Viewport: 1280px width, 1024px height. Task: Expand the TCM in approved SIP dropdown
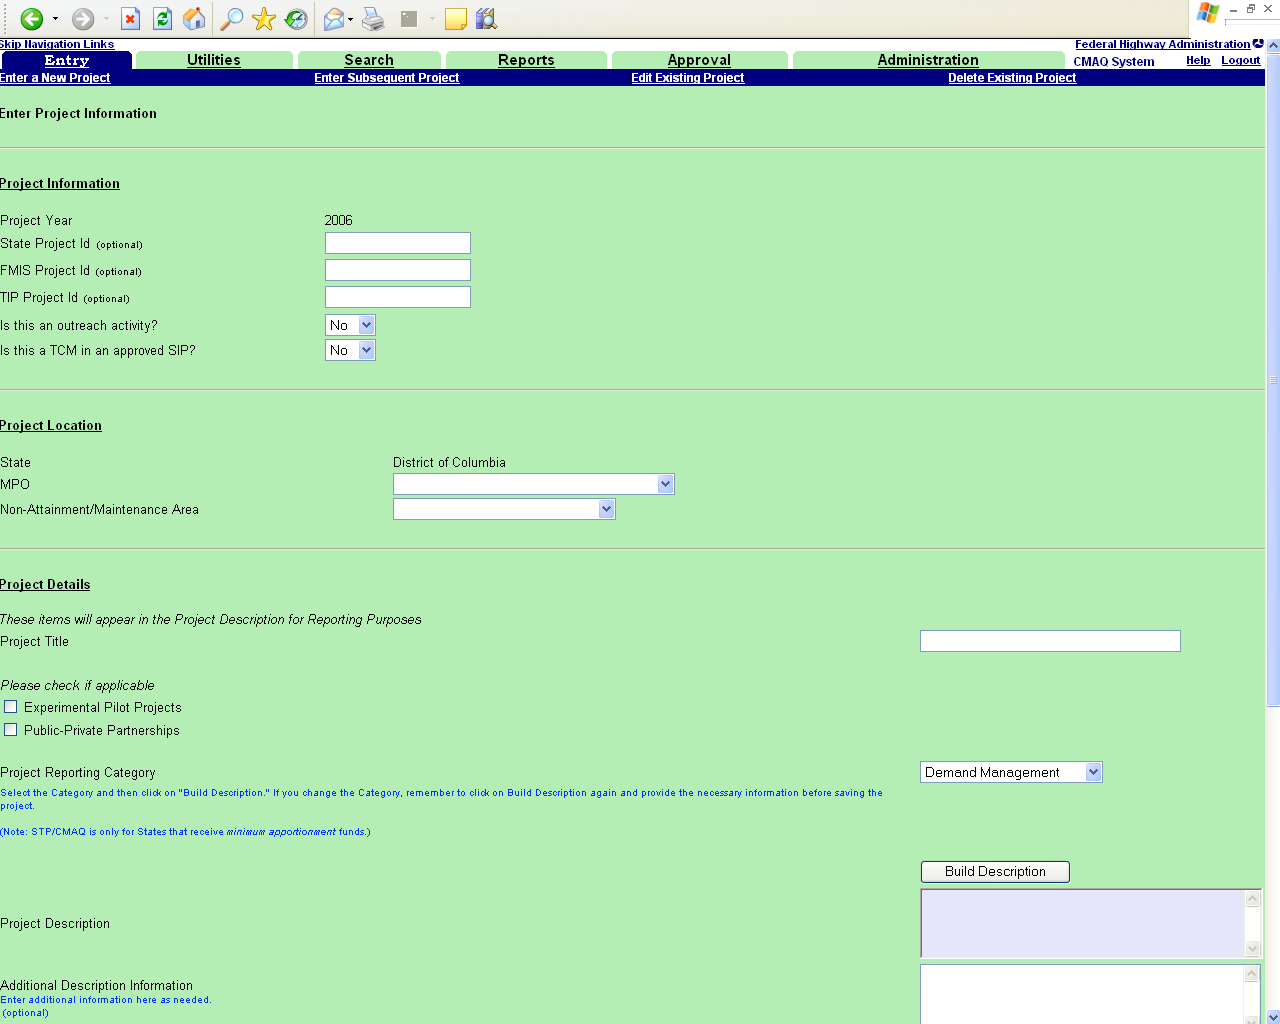pos(350,350)
